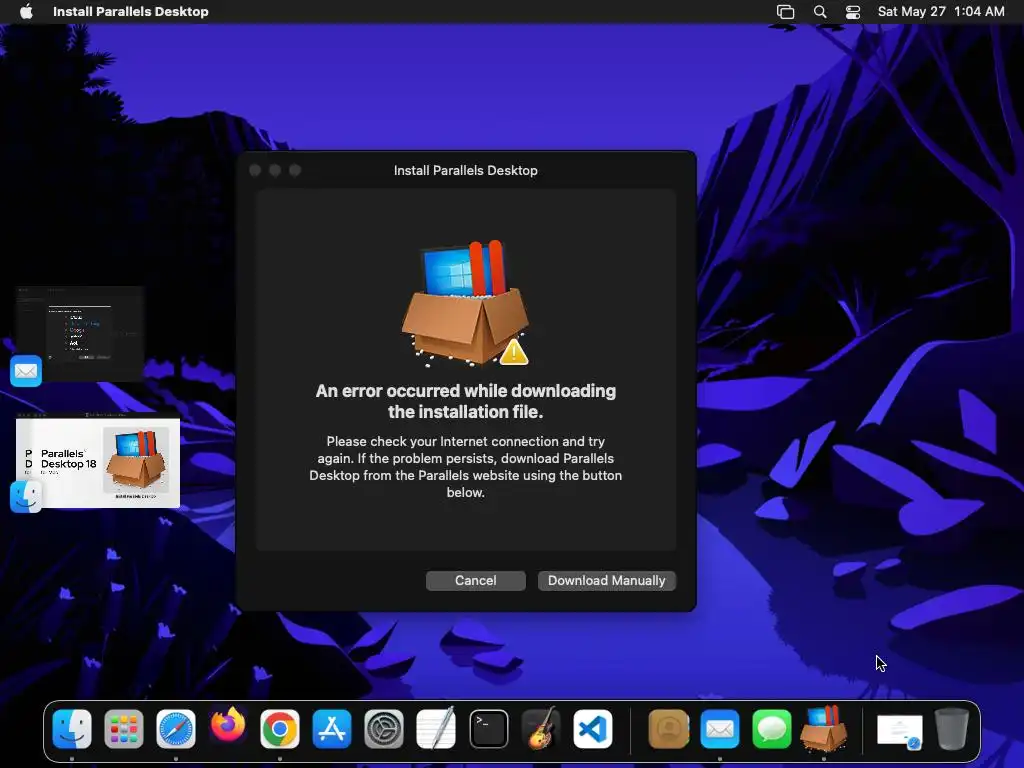Launch Safari from the Dock
The height and width of the screenshot is (768, 1024).
coord(176,729)
